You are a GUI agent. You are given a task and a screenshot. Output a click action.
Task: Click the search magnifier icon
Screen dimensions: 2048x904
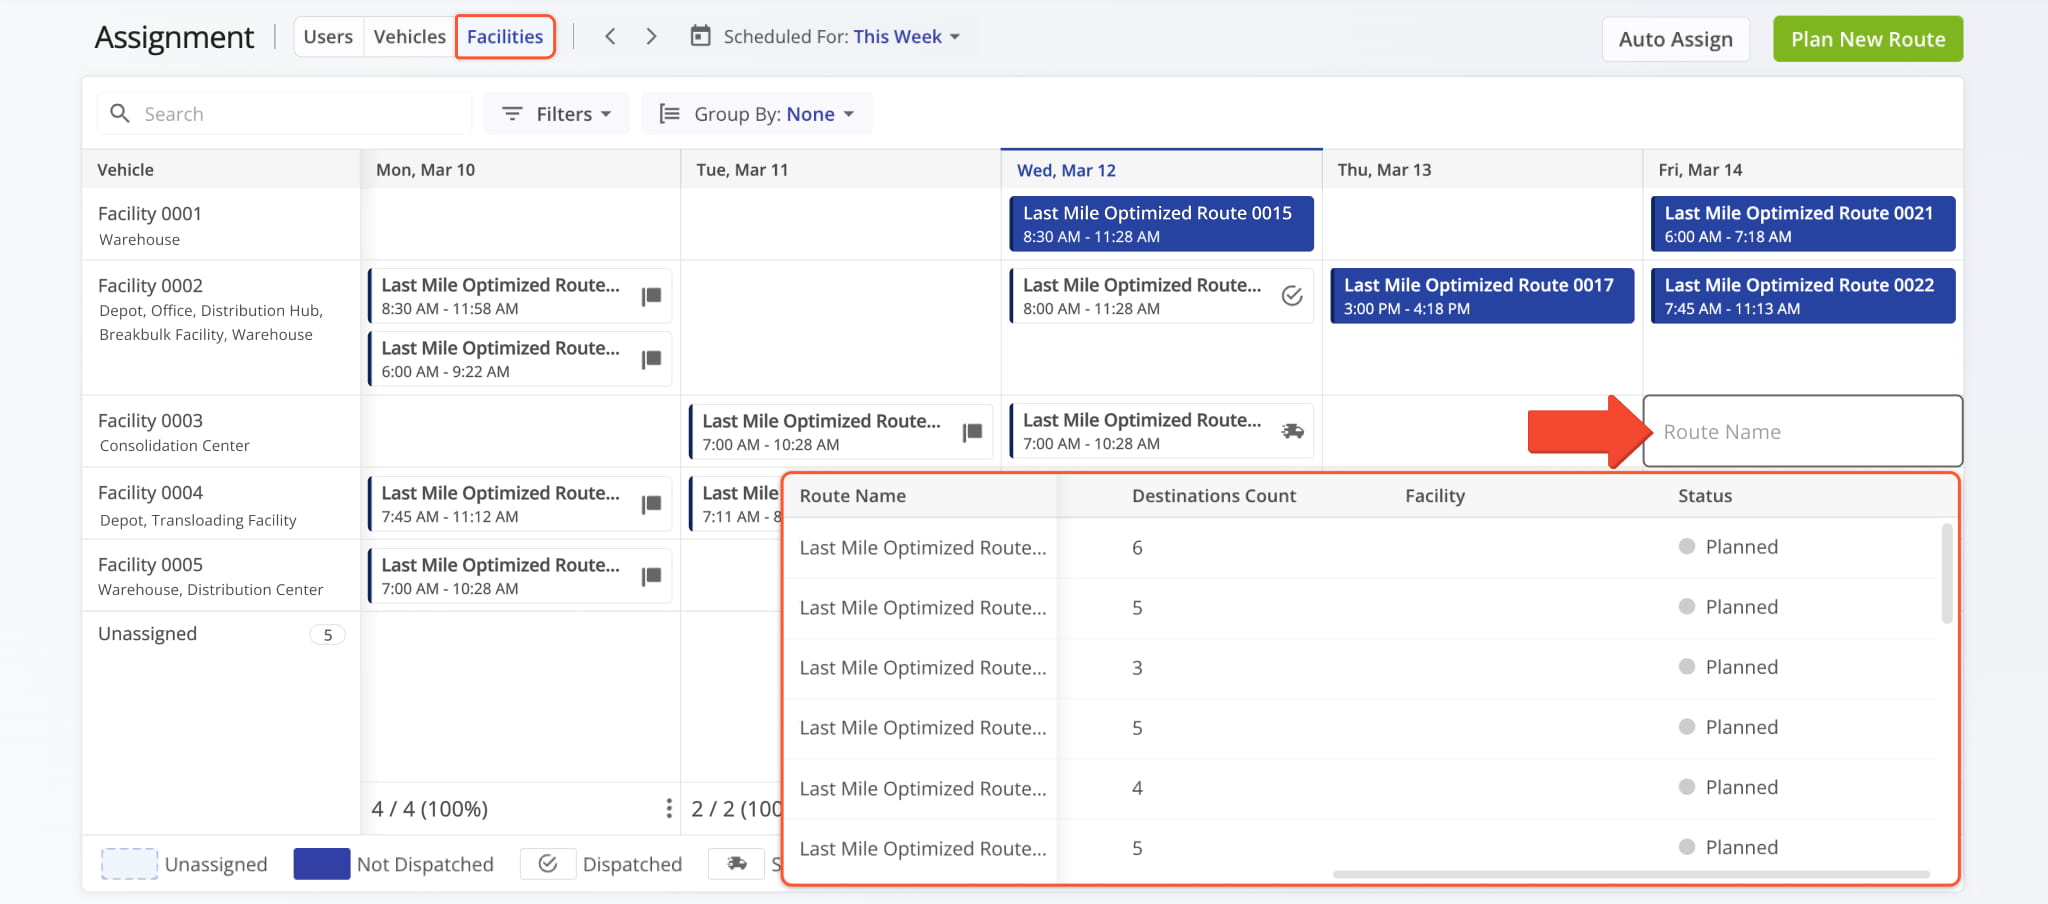pyautogui.click(x=119, y=114)
